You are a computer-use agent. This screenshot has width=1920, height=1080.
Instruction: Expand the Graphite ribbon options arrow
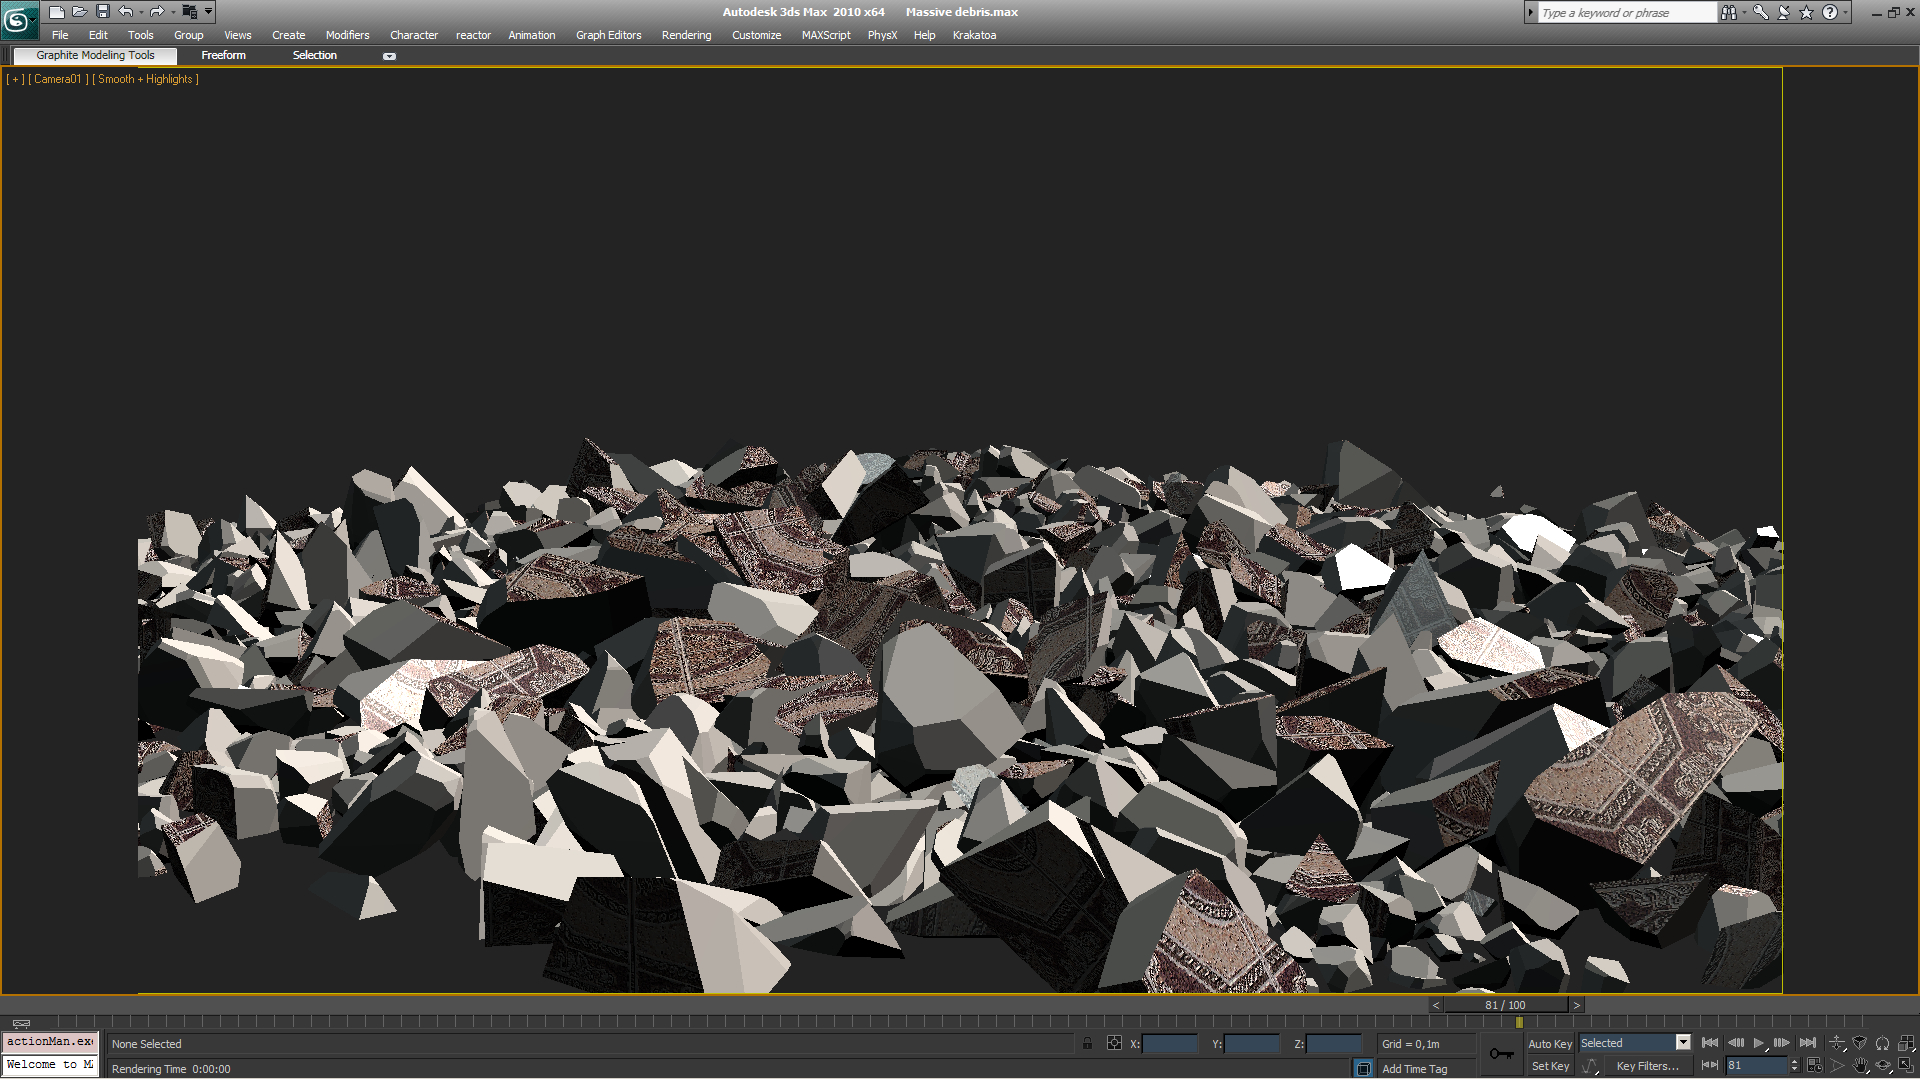[389, 56]
